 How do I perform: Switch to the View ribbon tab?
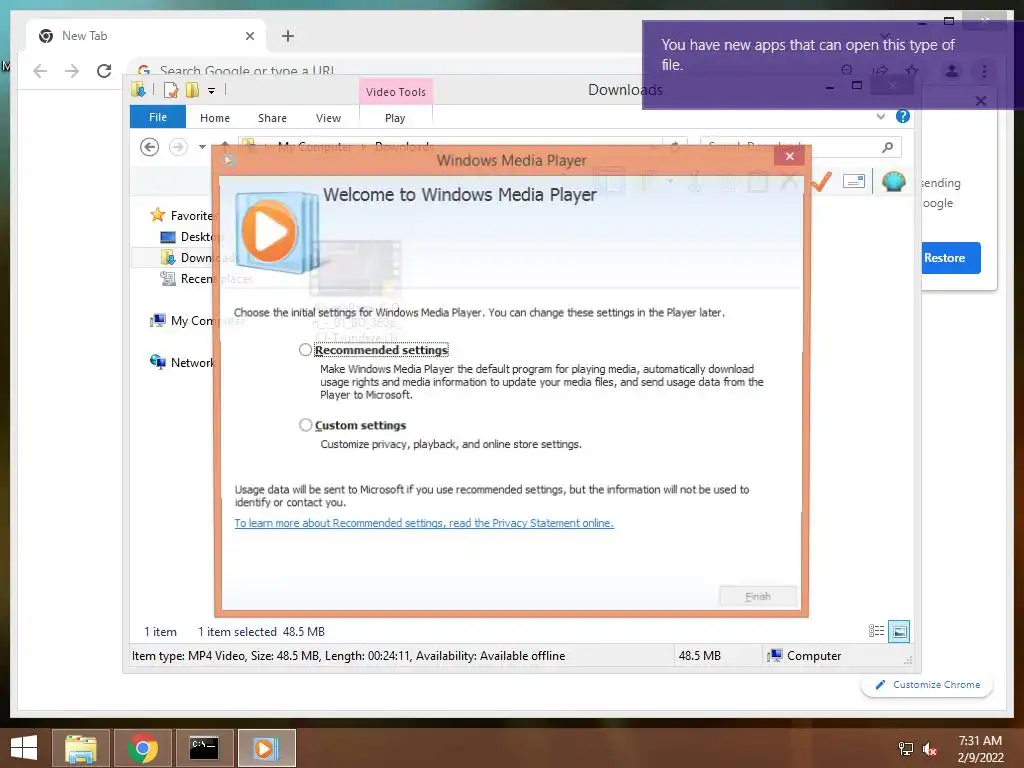click(328, 118)
